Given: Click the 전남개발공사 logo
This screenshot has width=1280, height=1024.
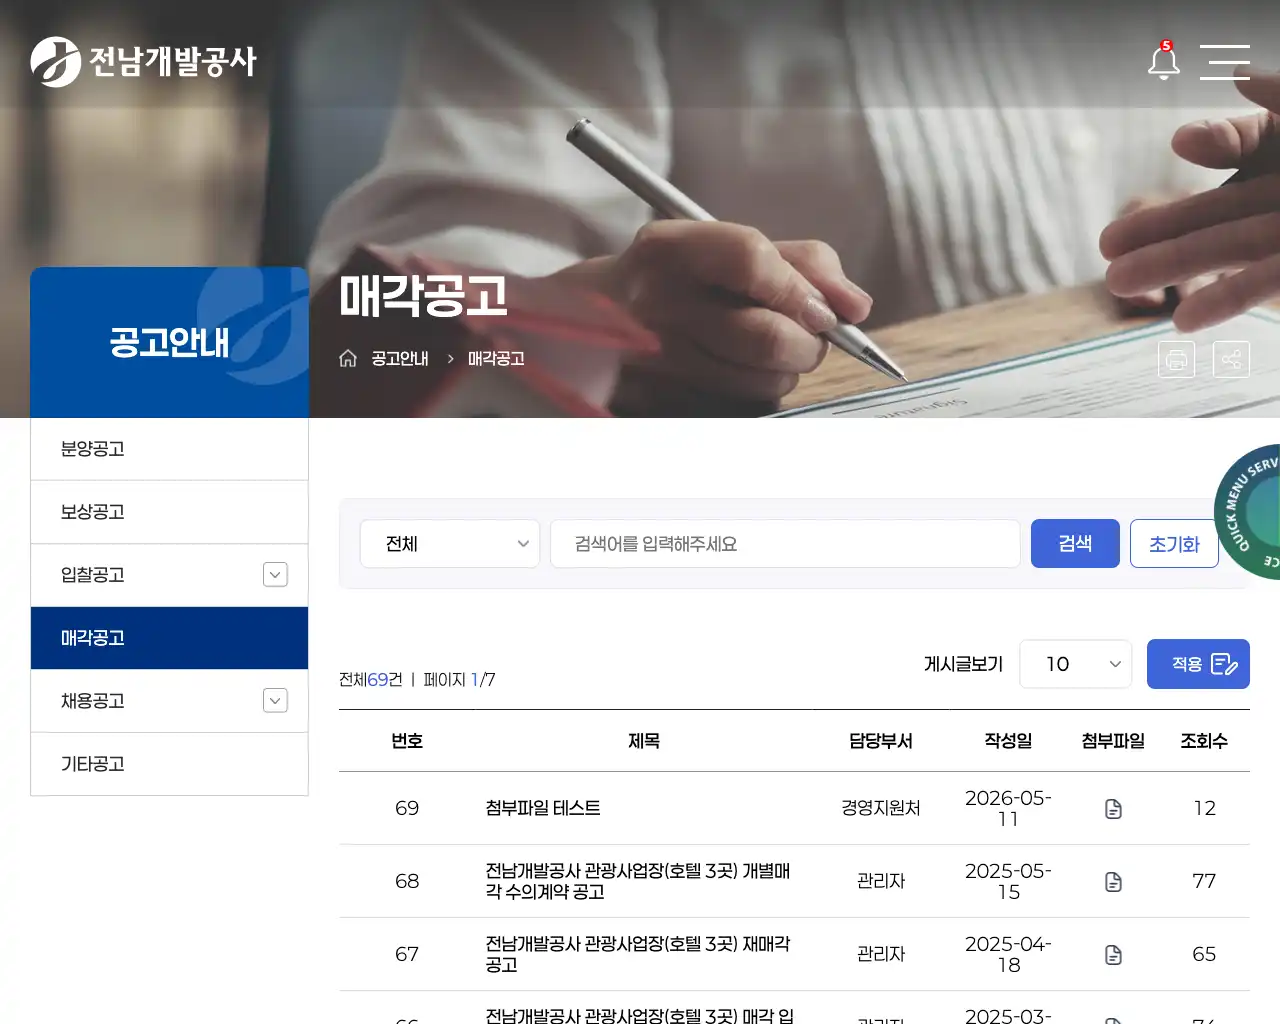Looking at the screenshot, I should click(144, 62).
